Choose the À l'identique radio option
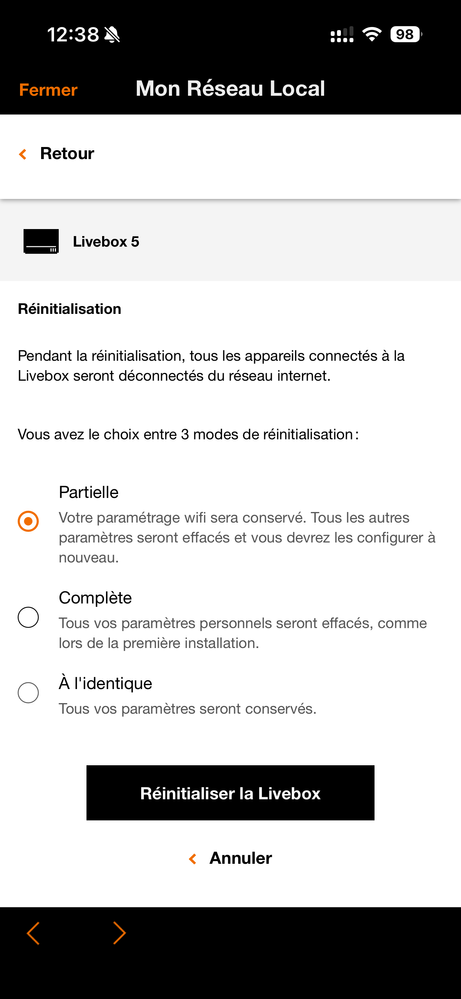This screenshot has width=461, height=999. coord(28,693)
